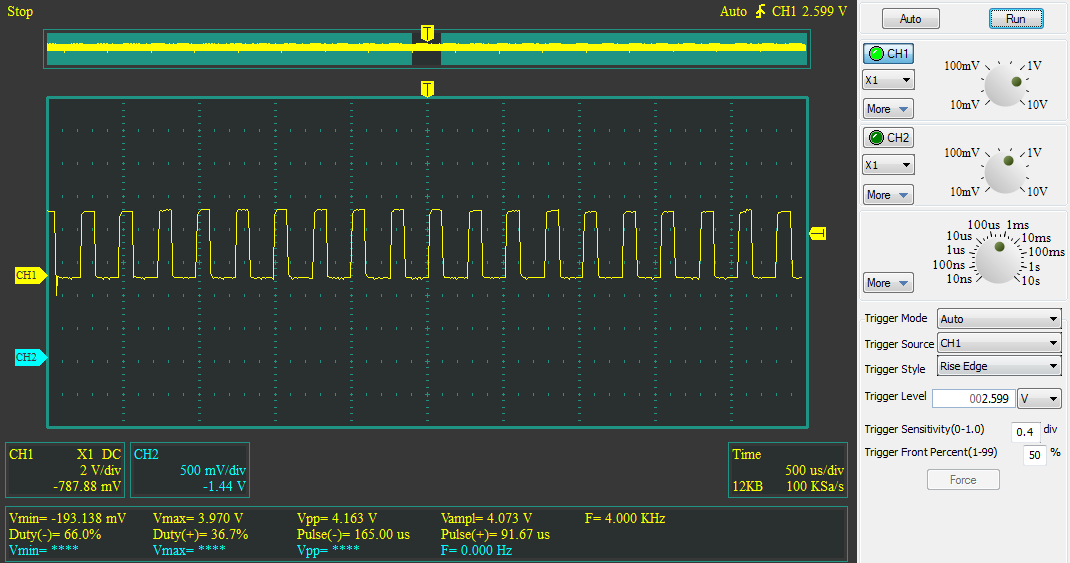Click the CH1 2.599 V trigger readout
This screenshot has height=563, width=1070.
[809, 12]
